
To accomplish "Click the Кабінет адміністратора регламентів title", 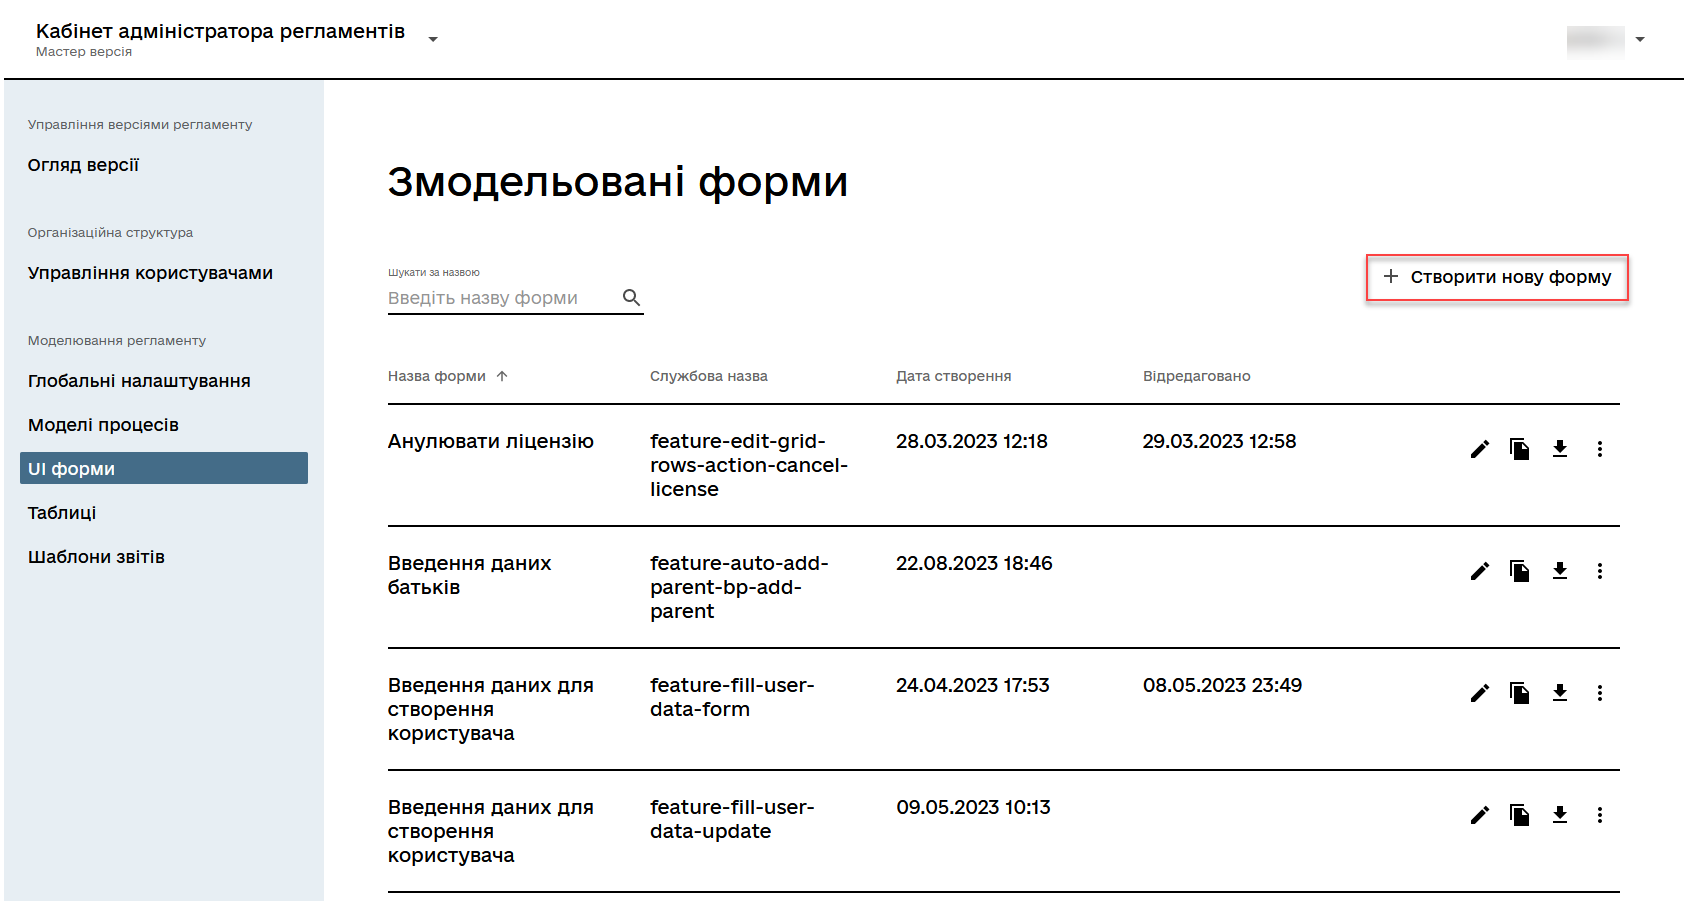I will (220, 31).
